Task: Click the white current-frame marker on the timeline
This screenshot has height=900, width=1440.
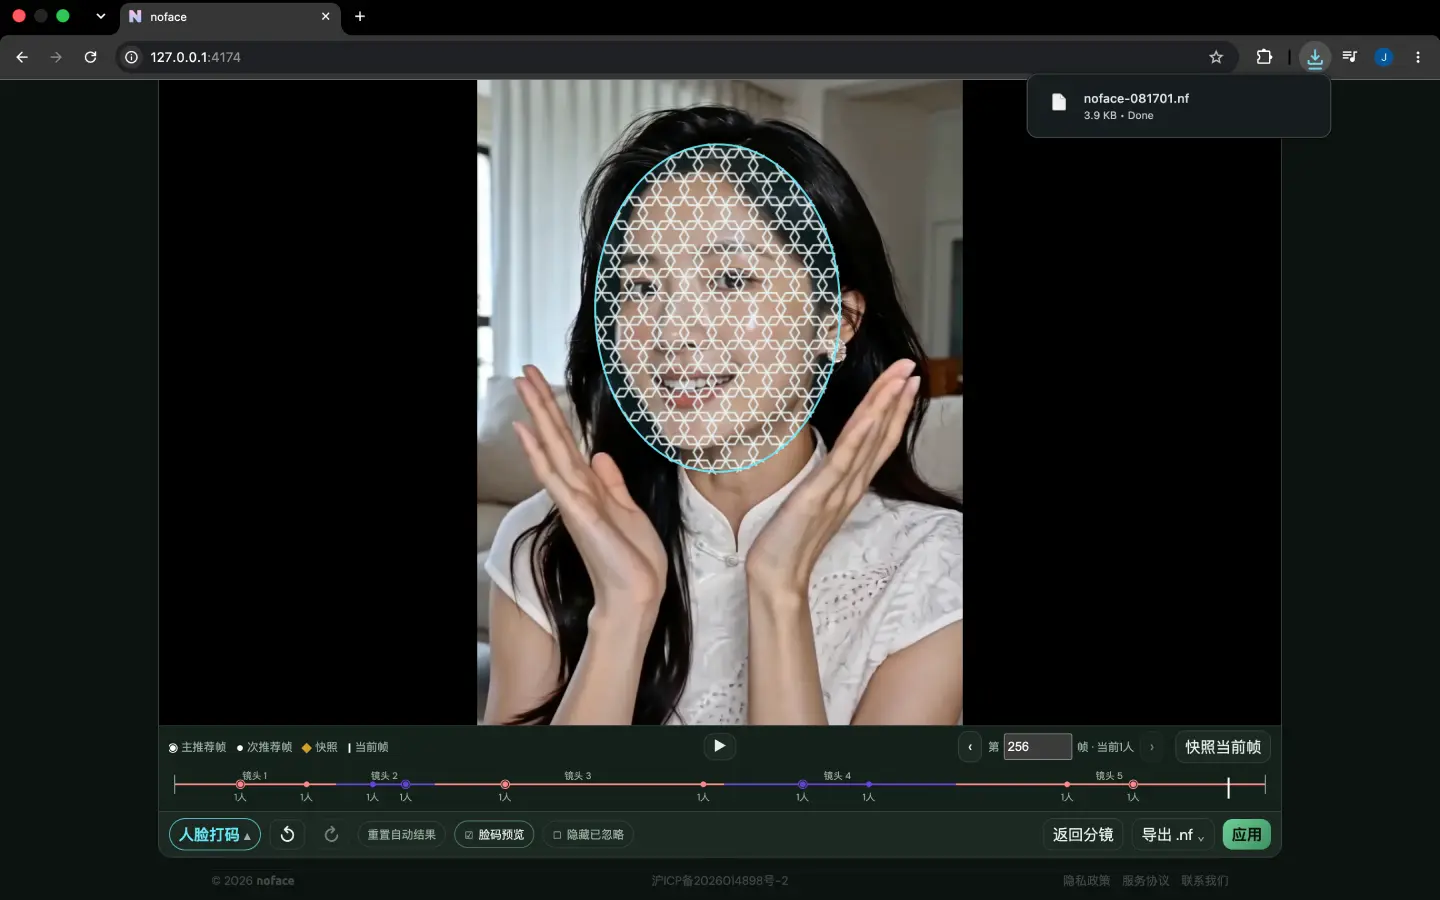Action: 1228,787
